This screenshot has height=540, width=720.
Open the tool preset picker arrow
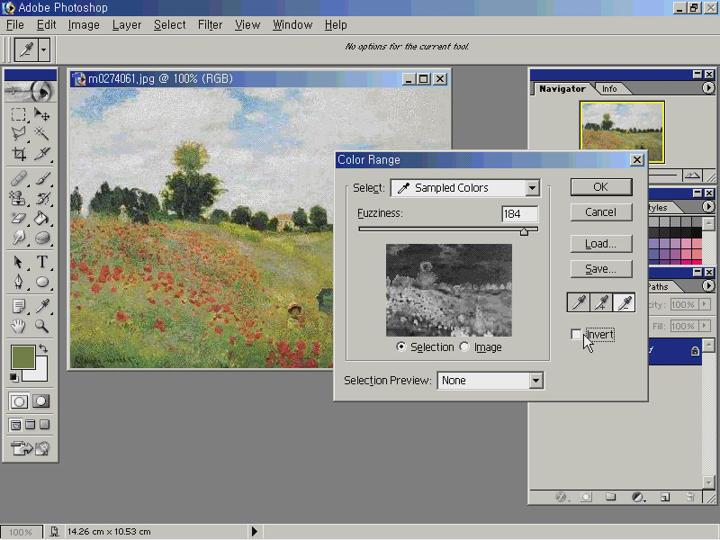(44, 49)
